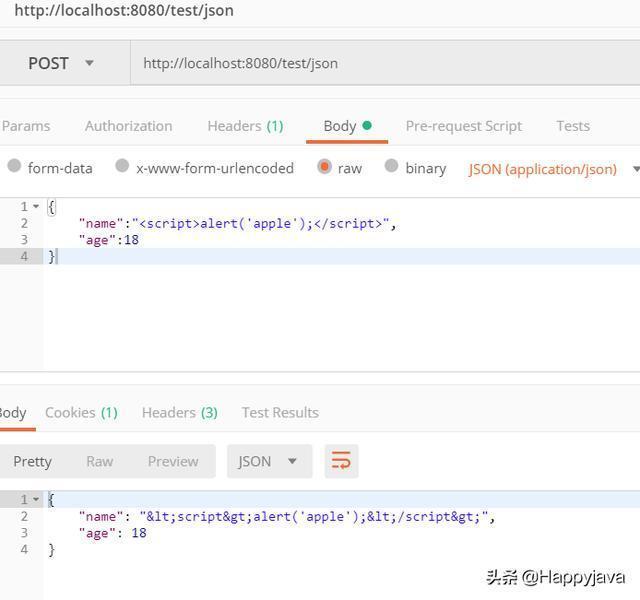Switch response view to Raw
This screenshot has width=640, height=600.
click(x=100, y=462)
